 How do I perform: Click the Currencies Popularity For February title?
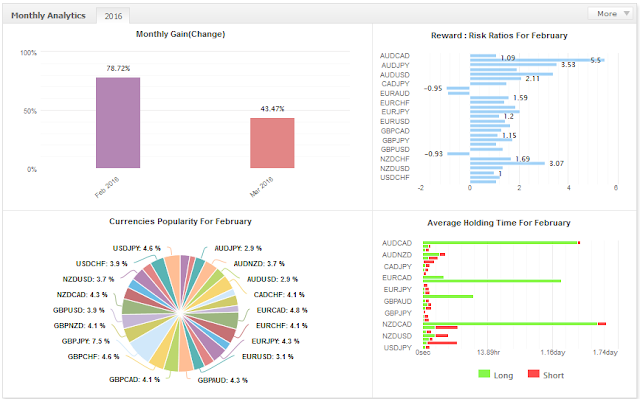tap(180, 222)
